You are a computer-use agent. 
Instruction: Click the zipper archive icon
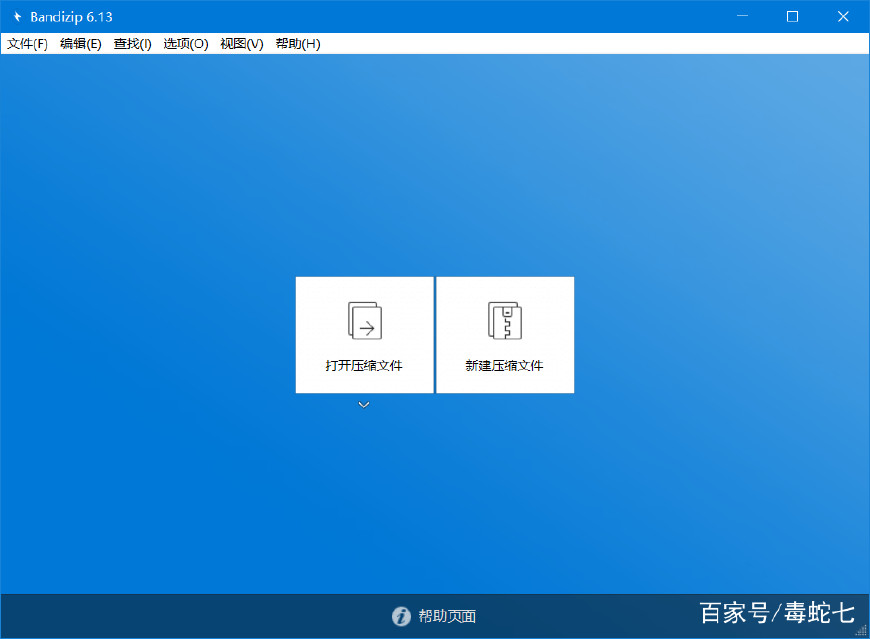pos(505,321)
